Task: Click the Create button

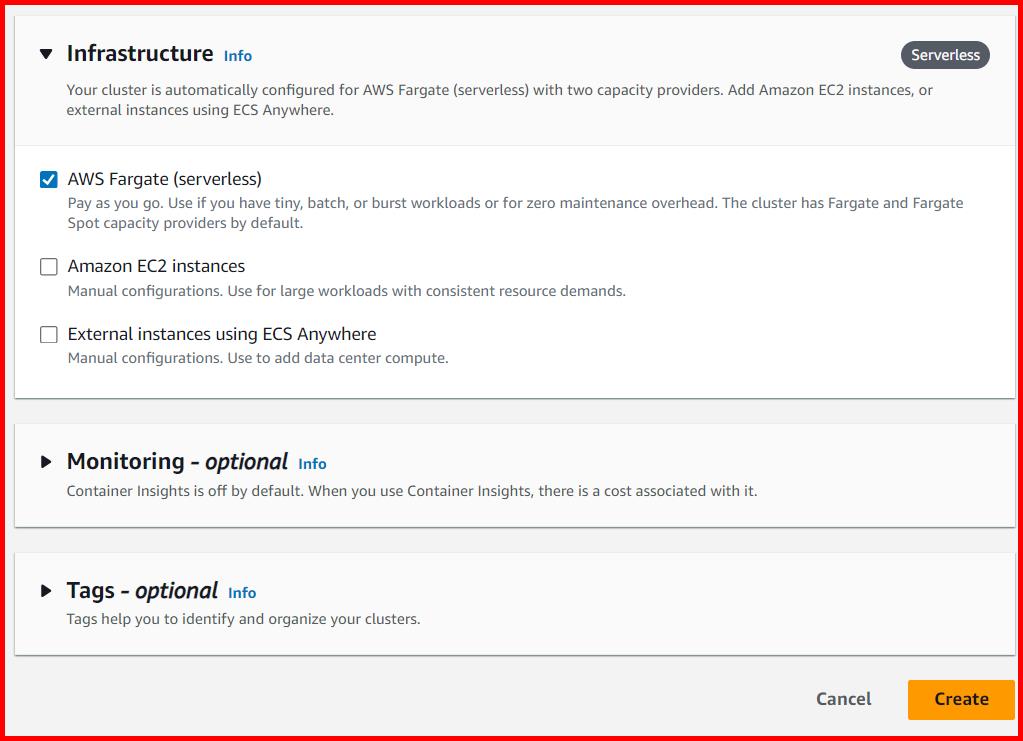Action: 960,699
